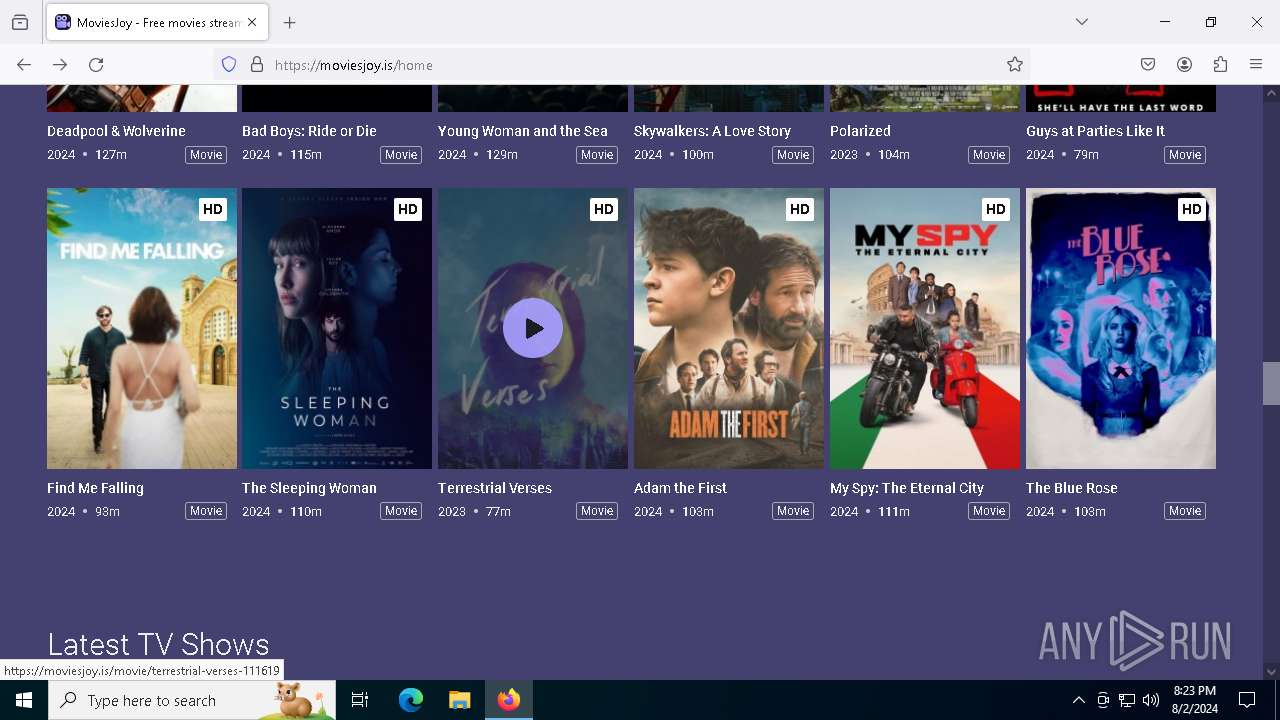The image size is (1280, 720).
Task: Click the Latest TV Shows heading
Action: (158, 644)
